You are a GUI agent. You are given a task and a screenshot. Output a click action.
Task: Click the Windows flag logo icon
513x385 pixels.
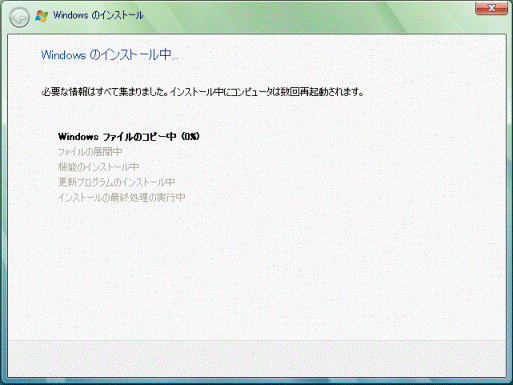click(x=41, y=16)
